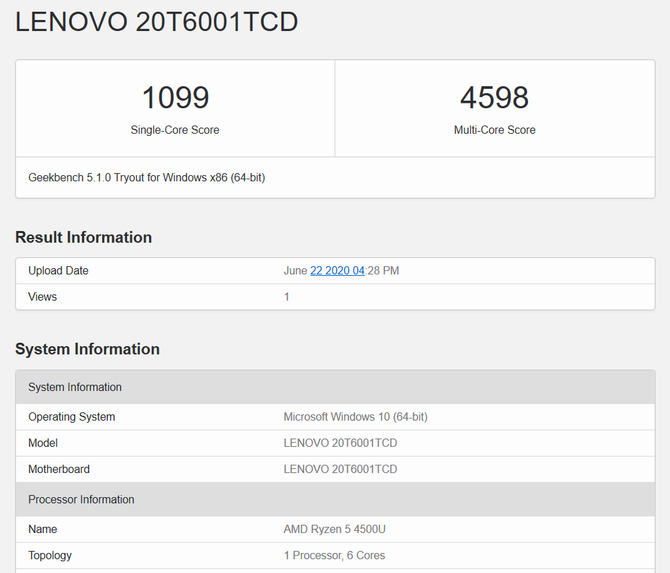The image size is (670, 573).
Task: Select the 1099 single-core score value
Action: tap(175, 97)
